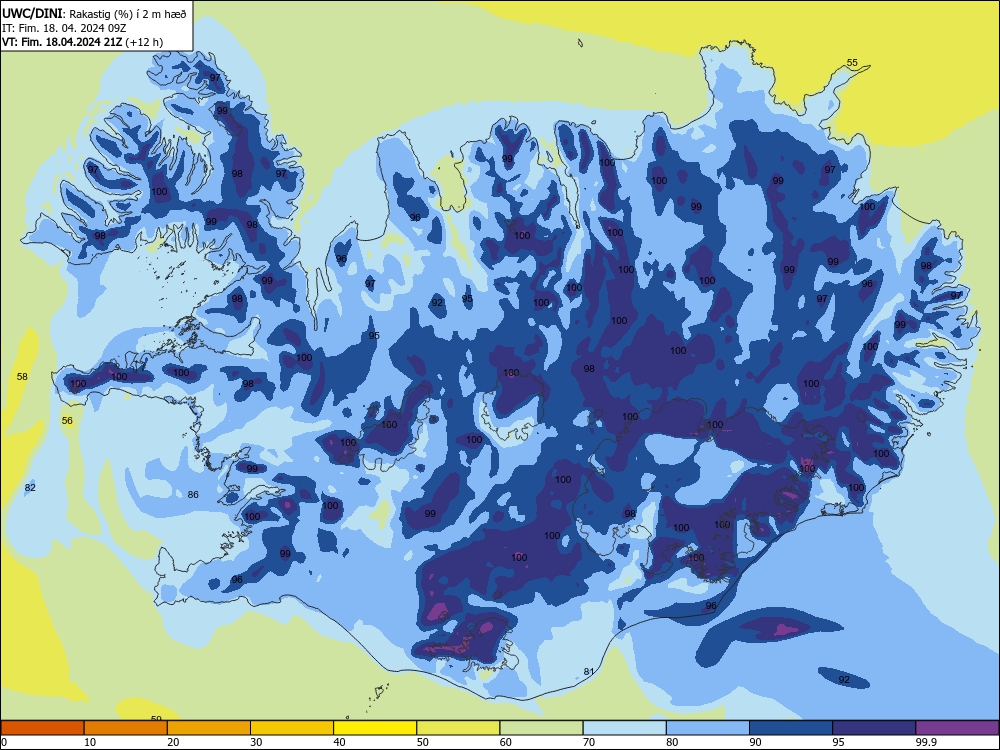Viewport: 1000px width, 750px height.
Task: Click the legend label '99.9'
Action: (925, 742)
